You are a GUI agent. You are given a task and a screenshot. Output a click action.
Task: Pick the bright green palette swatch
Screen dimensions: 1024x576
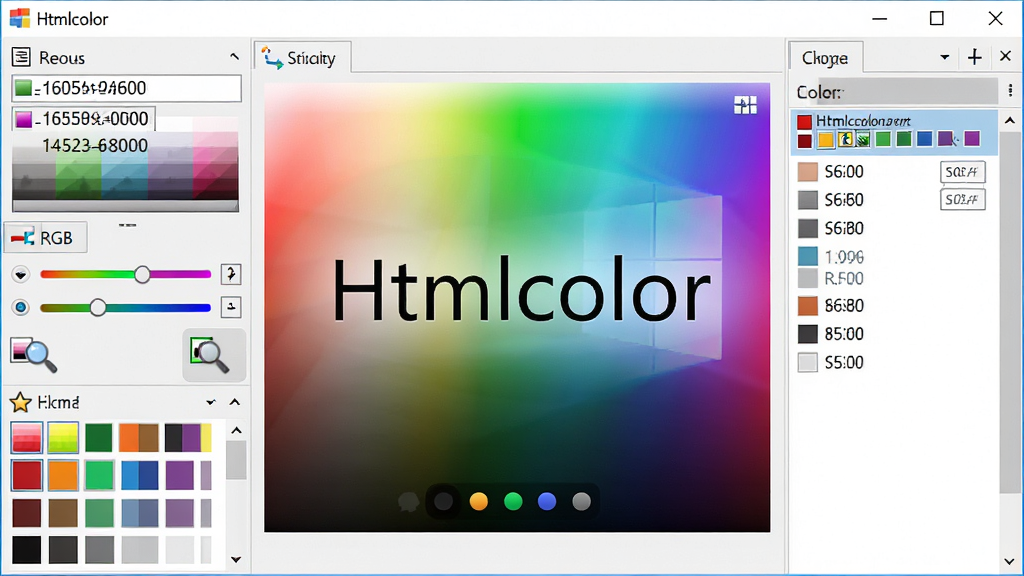click(x=99, y=475)
